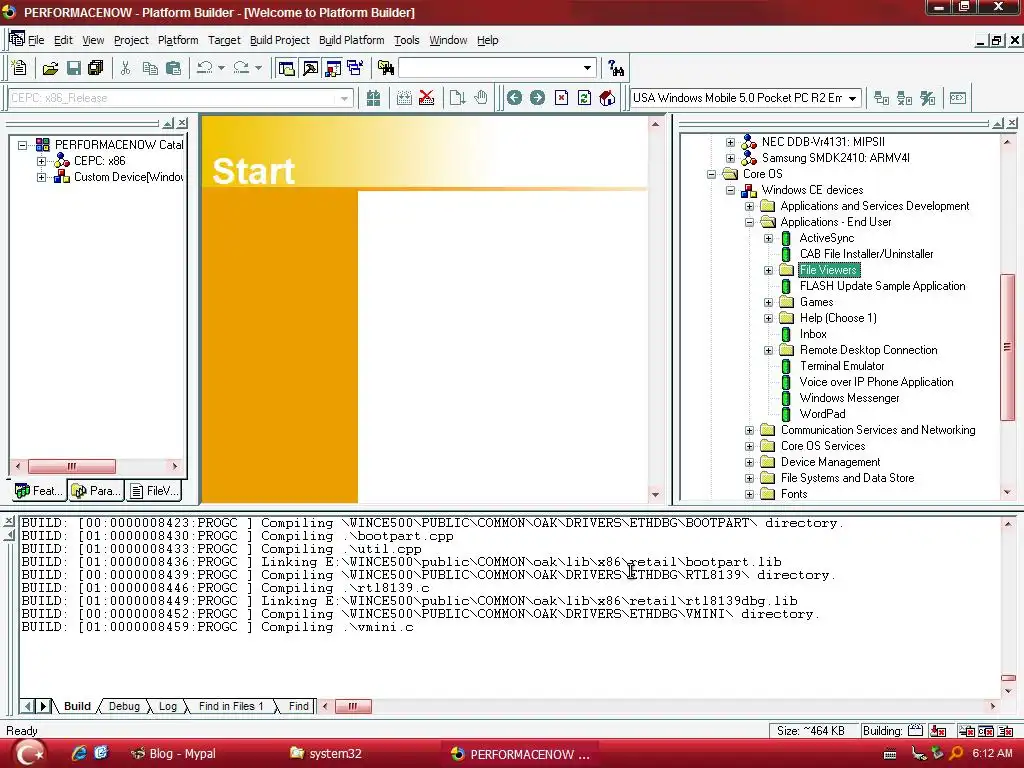The image size is (1024, 768).
Task: Click the Save All toolbar icon
Action: 95,68
